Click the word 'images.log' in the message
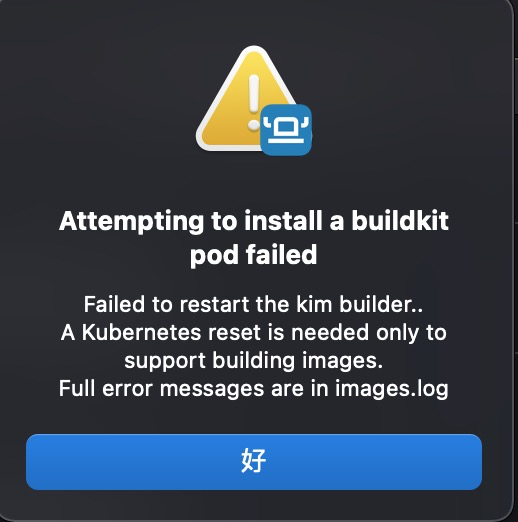 (x=392, y=389)
